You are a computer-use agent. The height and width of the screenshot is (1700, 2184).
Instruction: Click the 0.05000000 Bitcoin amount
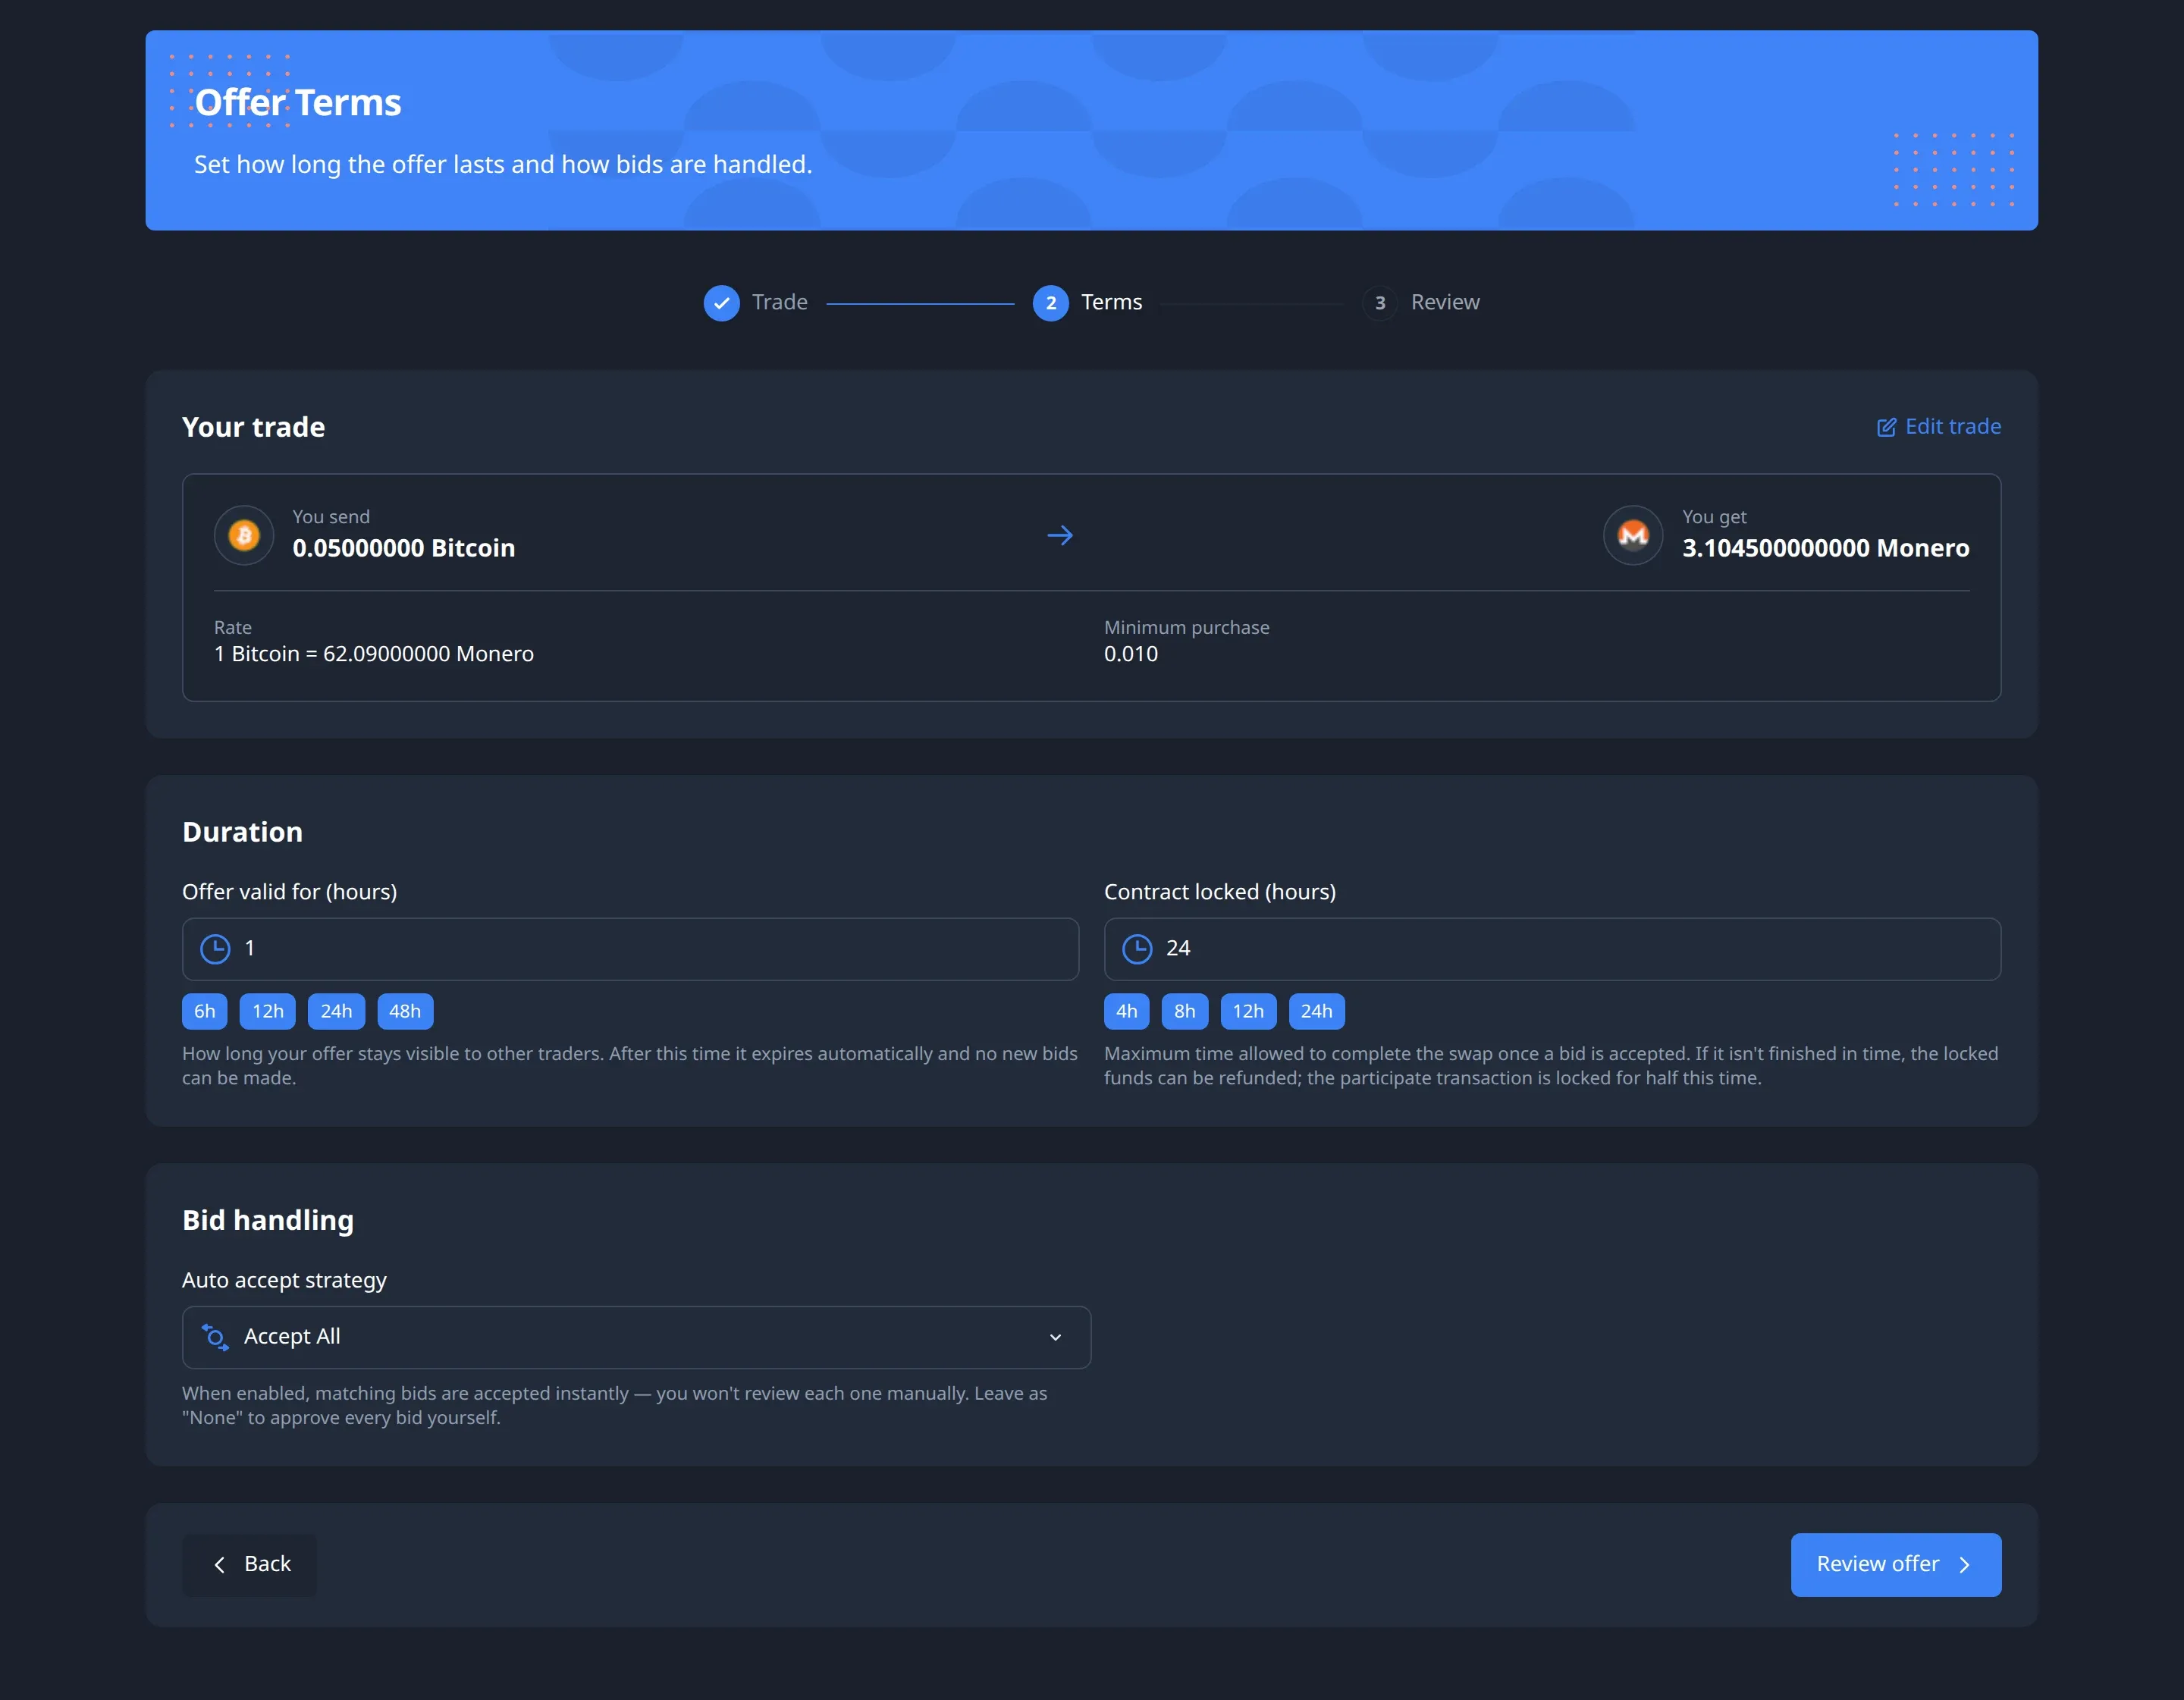[x=404, y=548]
